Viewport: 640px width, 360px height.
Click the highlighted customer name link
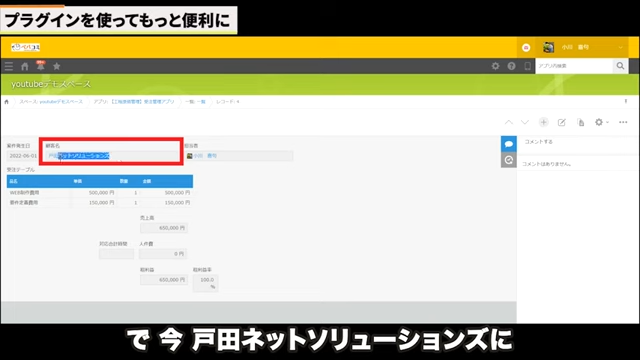coord(79,156)
